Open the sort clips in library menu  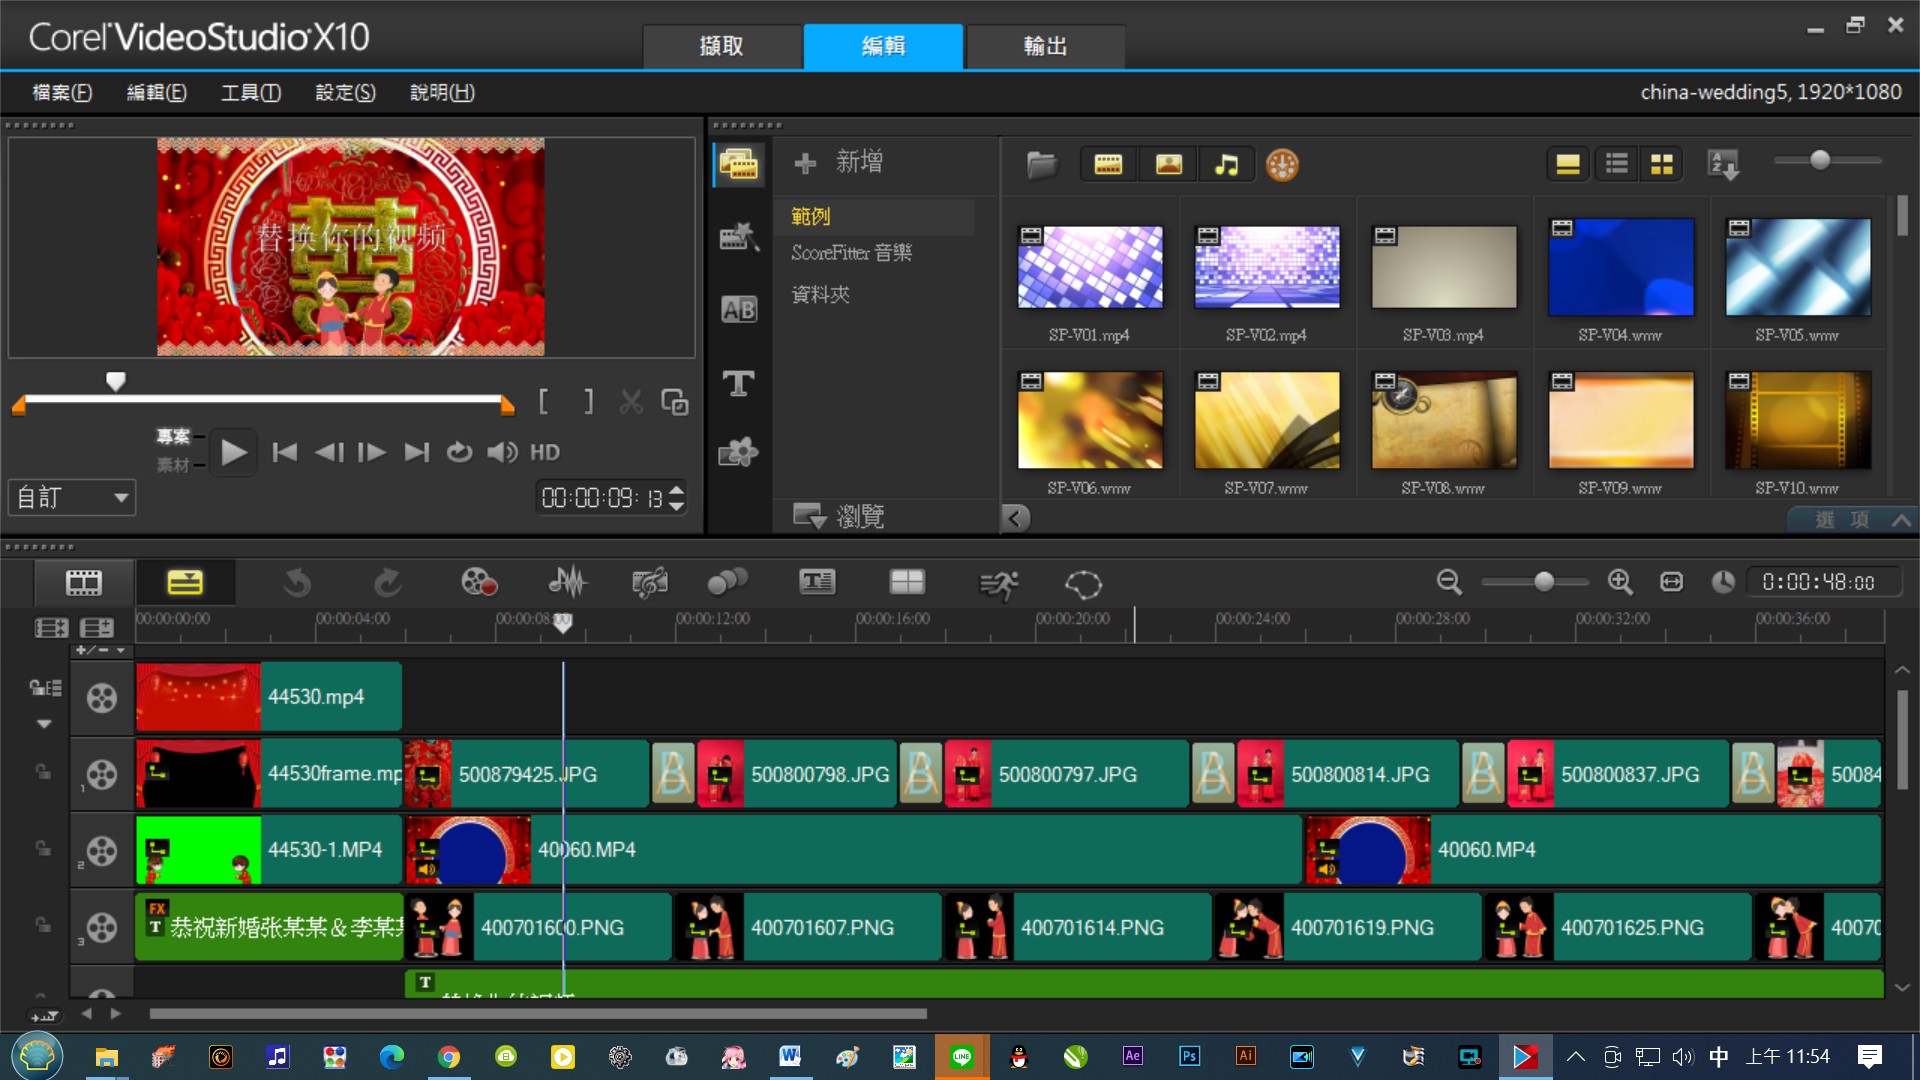[1724, 164]
